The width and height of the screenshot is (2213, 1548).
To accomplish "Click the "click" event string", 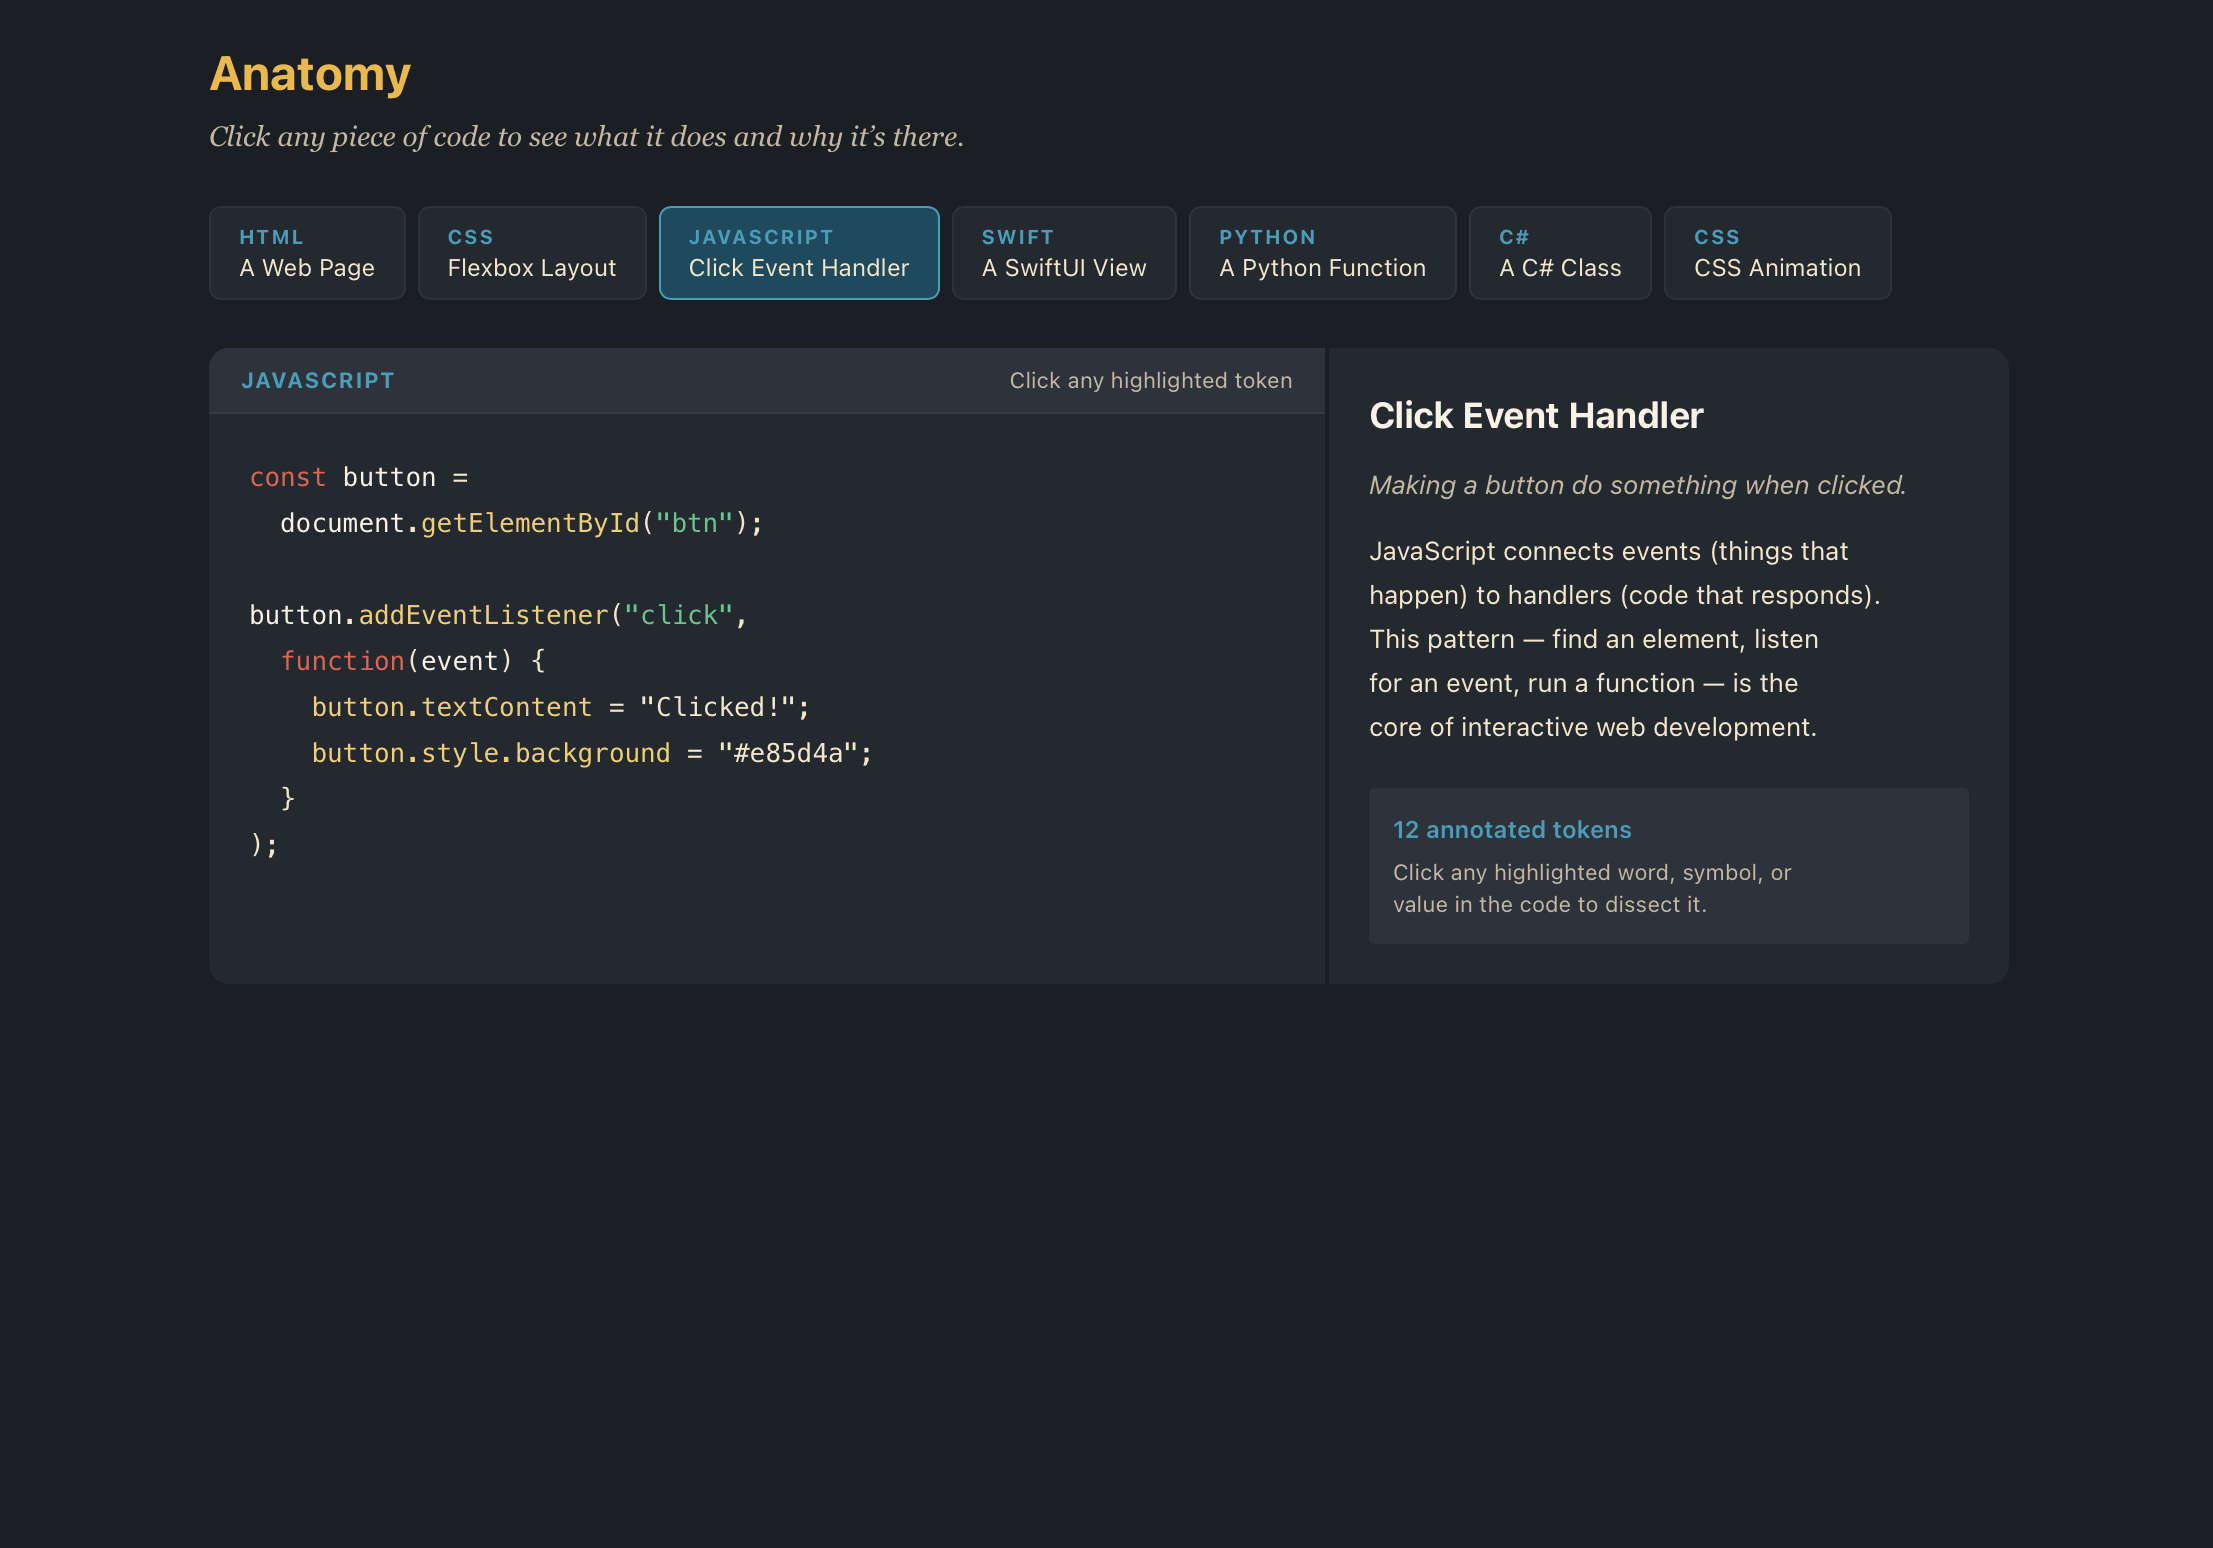I will [x=678, y=614].
